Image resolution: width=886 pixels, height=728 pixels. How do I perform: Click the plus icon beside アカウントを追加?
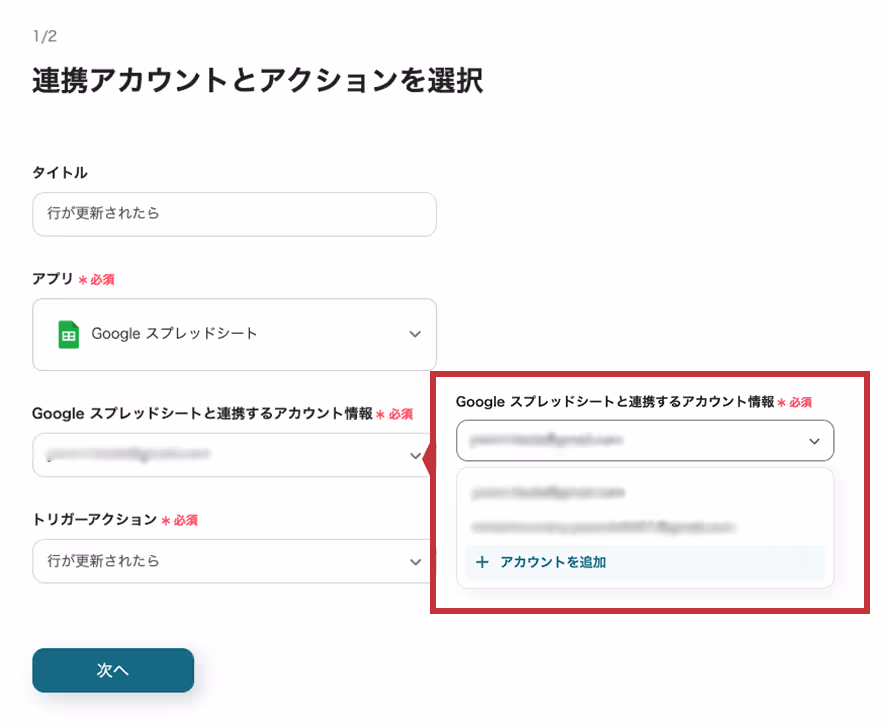[x=482, y=562]
